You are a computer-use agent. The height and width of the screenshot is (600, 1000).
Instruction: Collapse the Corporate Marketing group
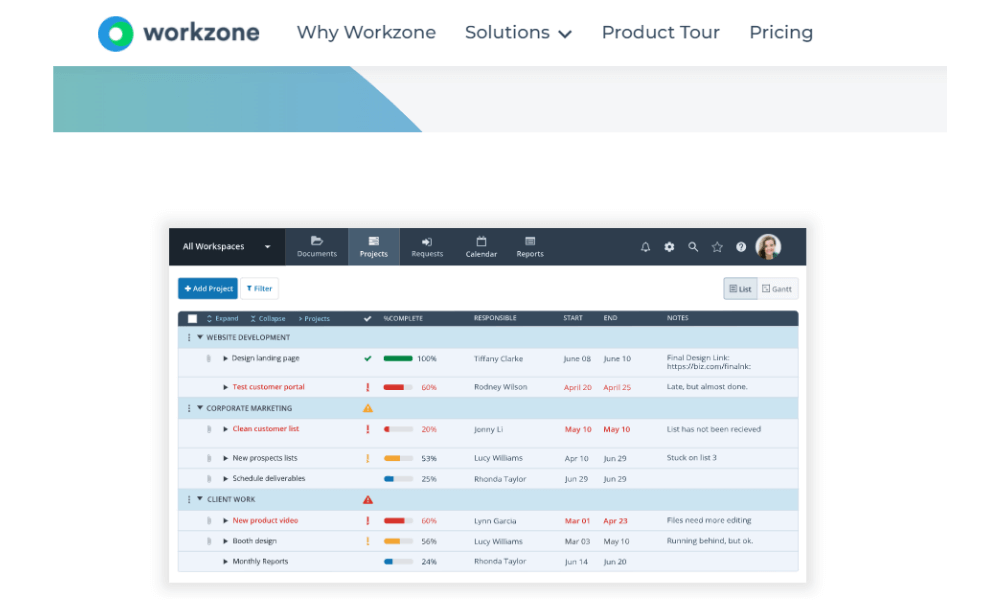tap(200, 408)
